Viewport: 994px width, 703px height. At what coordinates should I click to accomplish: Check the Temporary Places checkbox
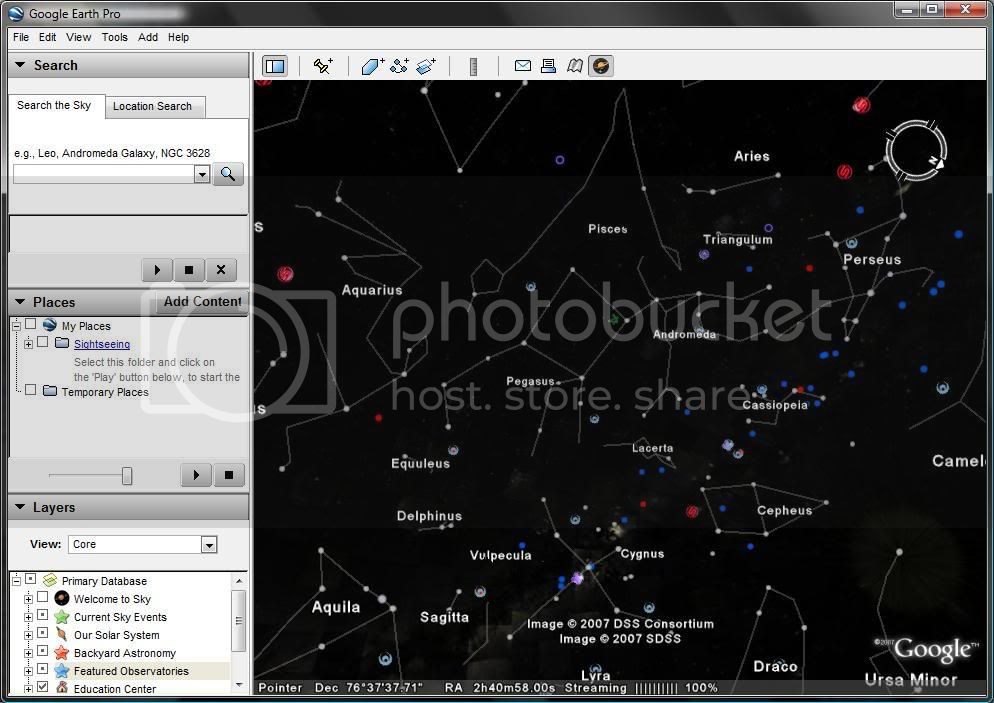[30, 390]
